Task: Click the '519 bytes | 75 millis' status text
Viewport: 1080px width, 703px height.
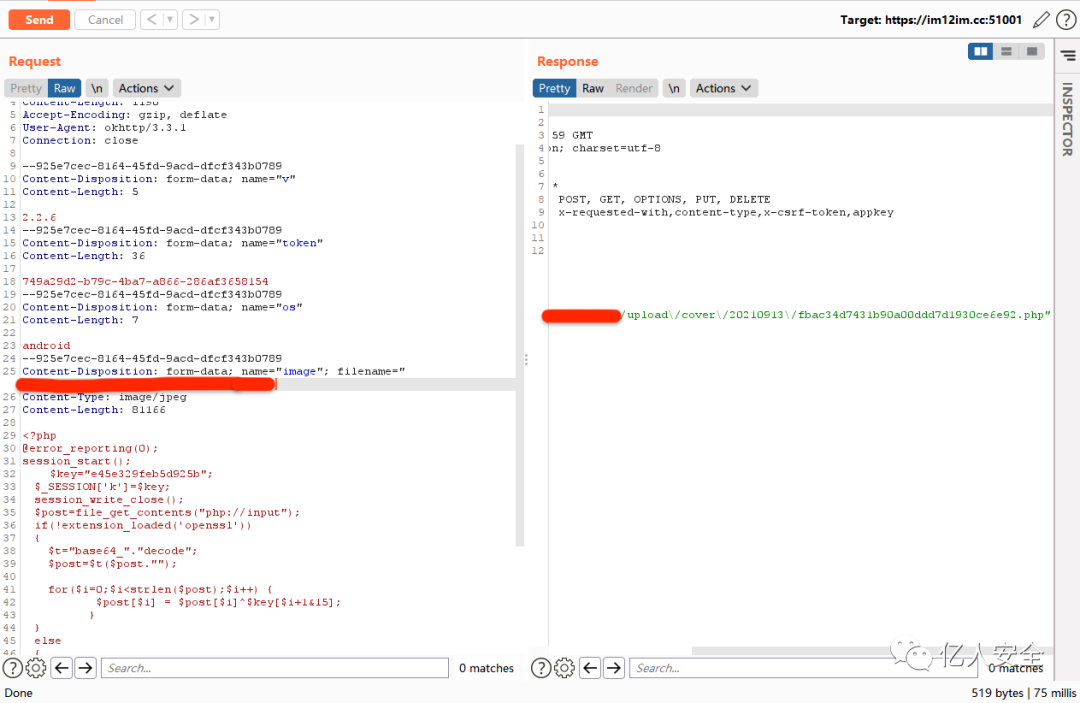Action: coord(1024,693)
